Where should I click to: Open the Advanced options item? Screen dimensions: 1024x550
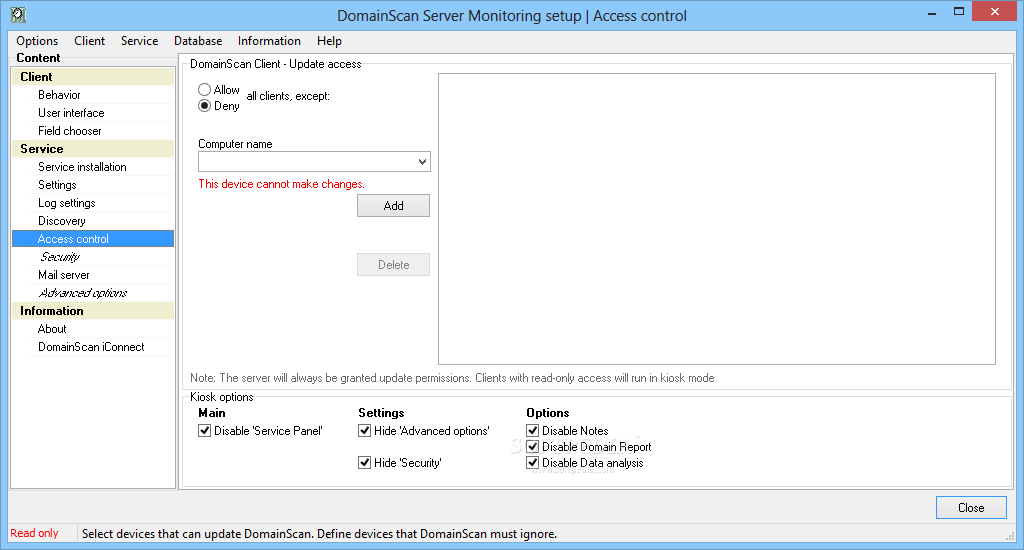coord(82,293)
